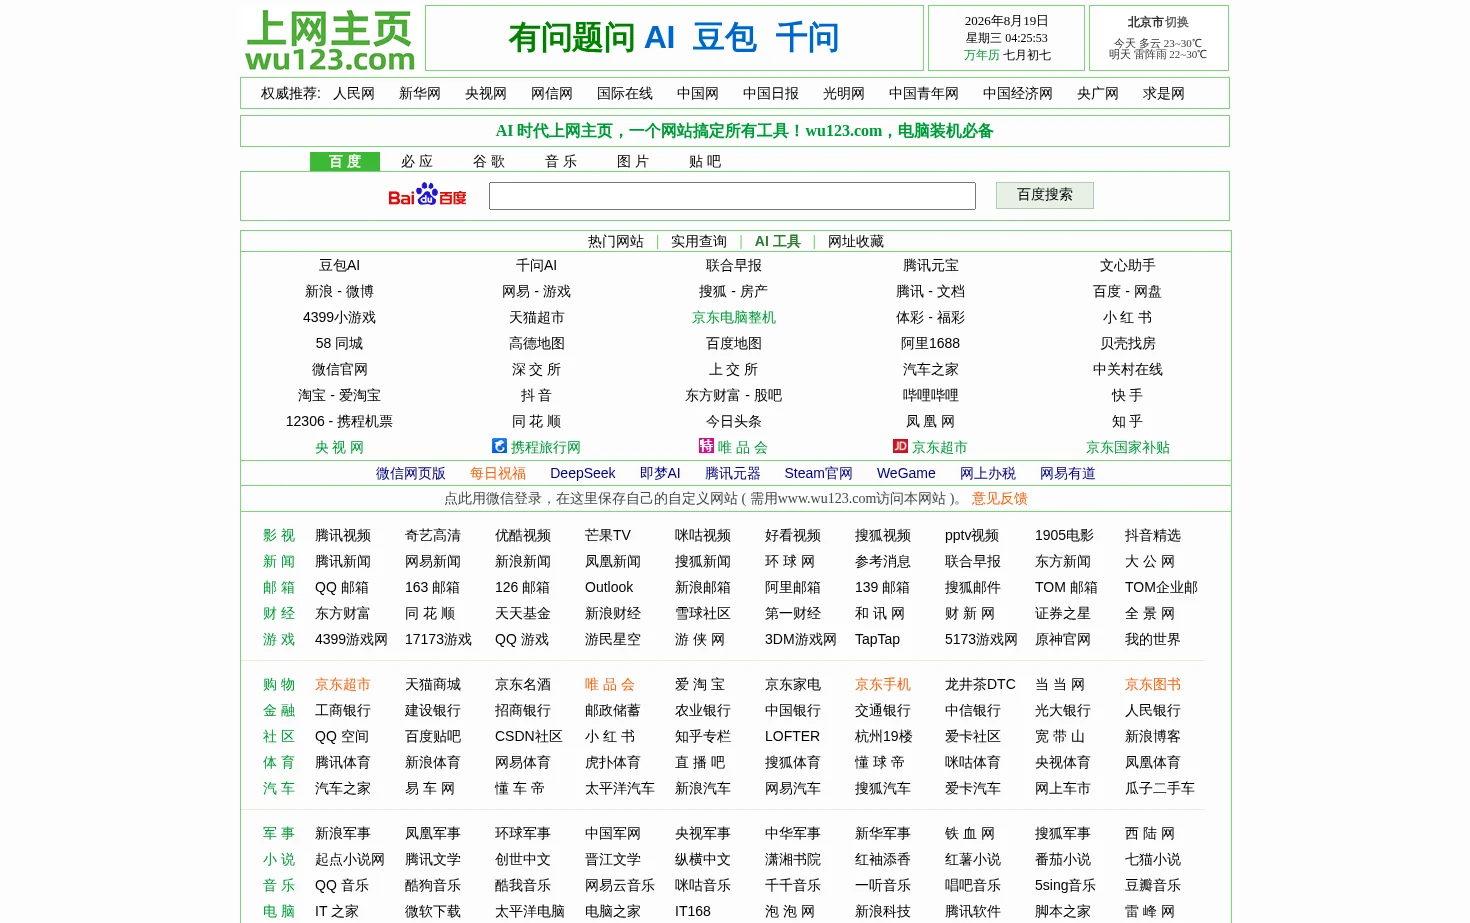Open the TapTap link
The image size is (1470, 923).
tap(878, 640)
